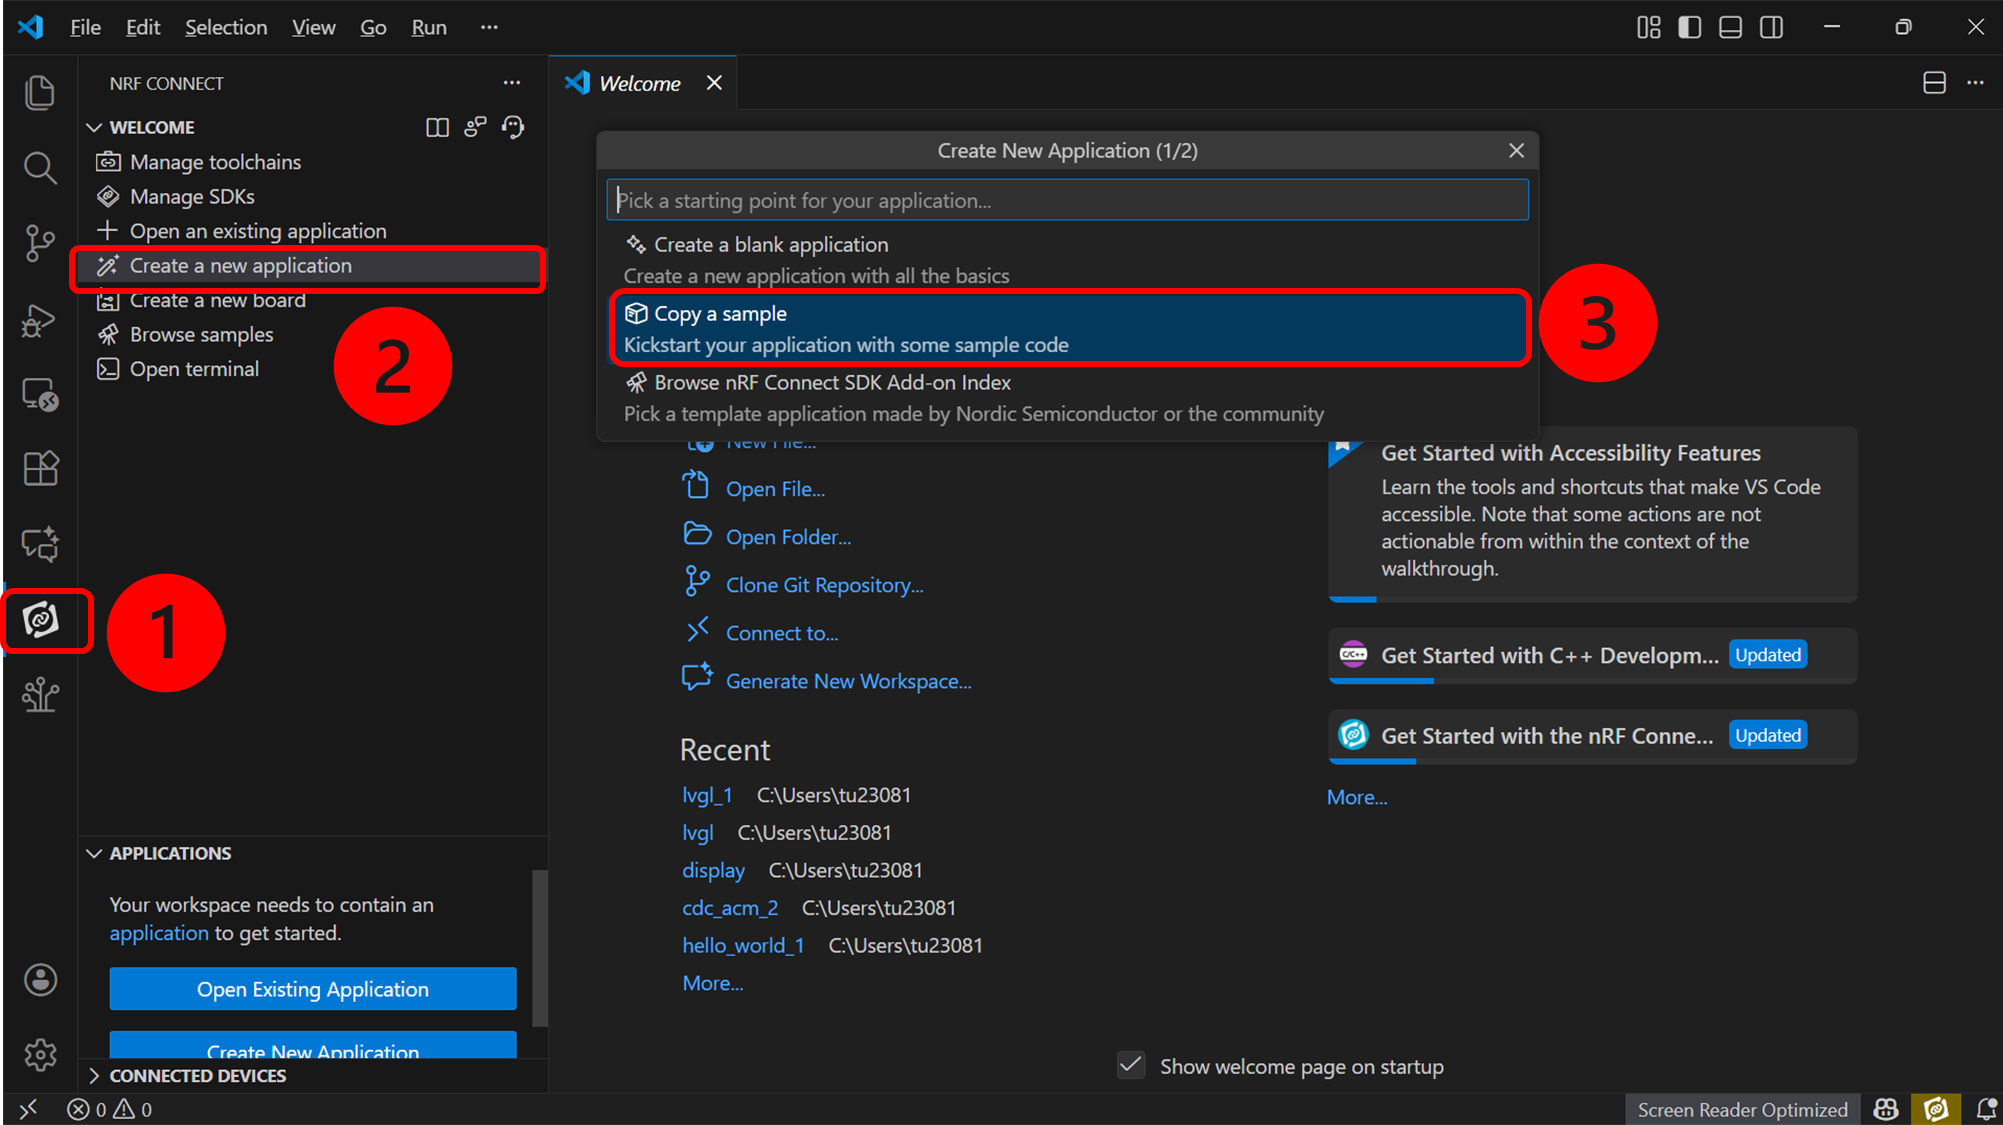Open the Manage settings gear icon

point(40,1054)
